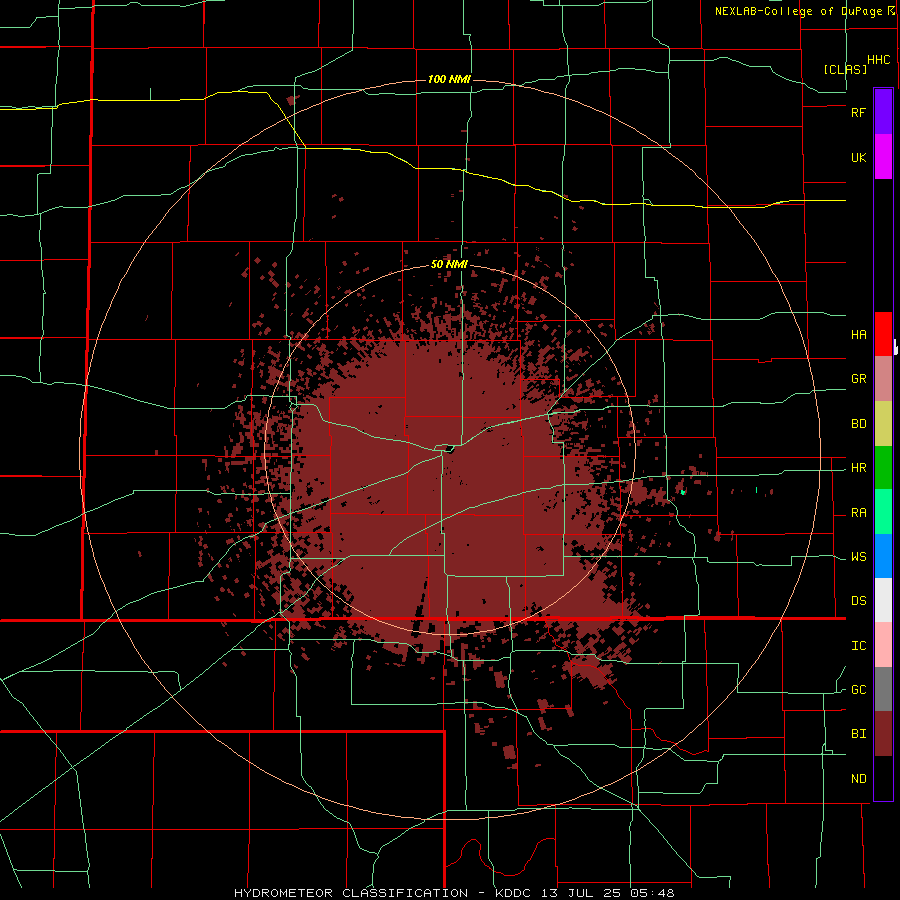Click the BD legend label

click(858, 424)
